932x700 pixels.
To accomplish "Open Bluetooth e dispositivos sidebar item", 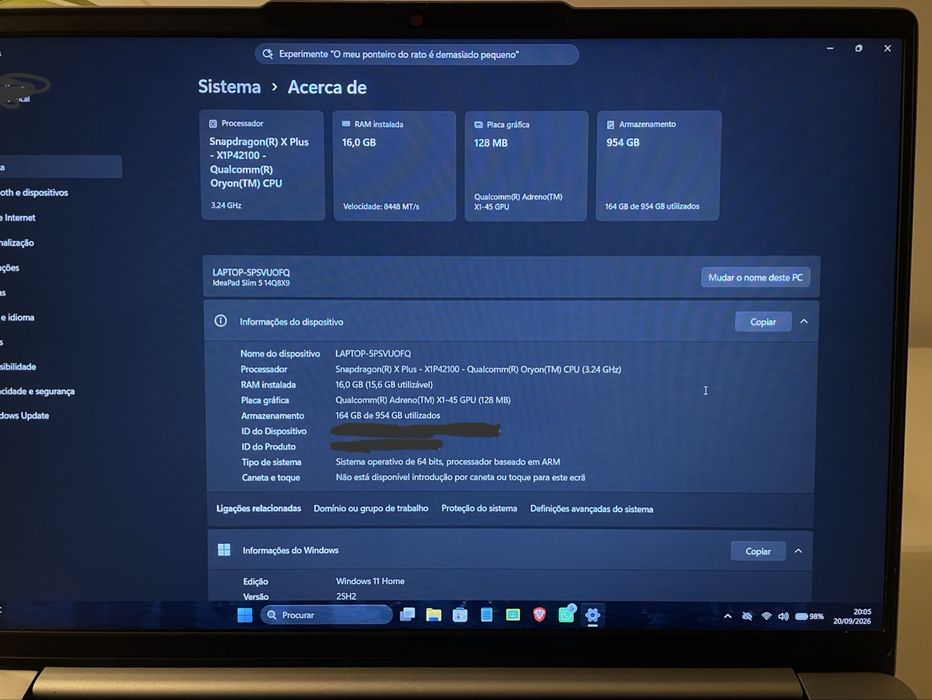I will click(34, 193).
